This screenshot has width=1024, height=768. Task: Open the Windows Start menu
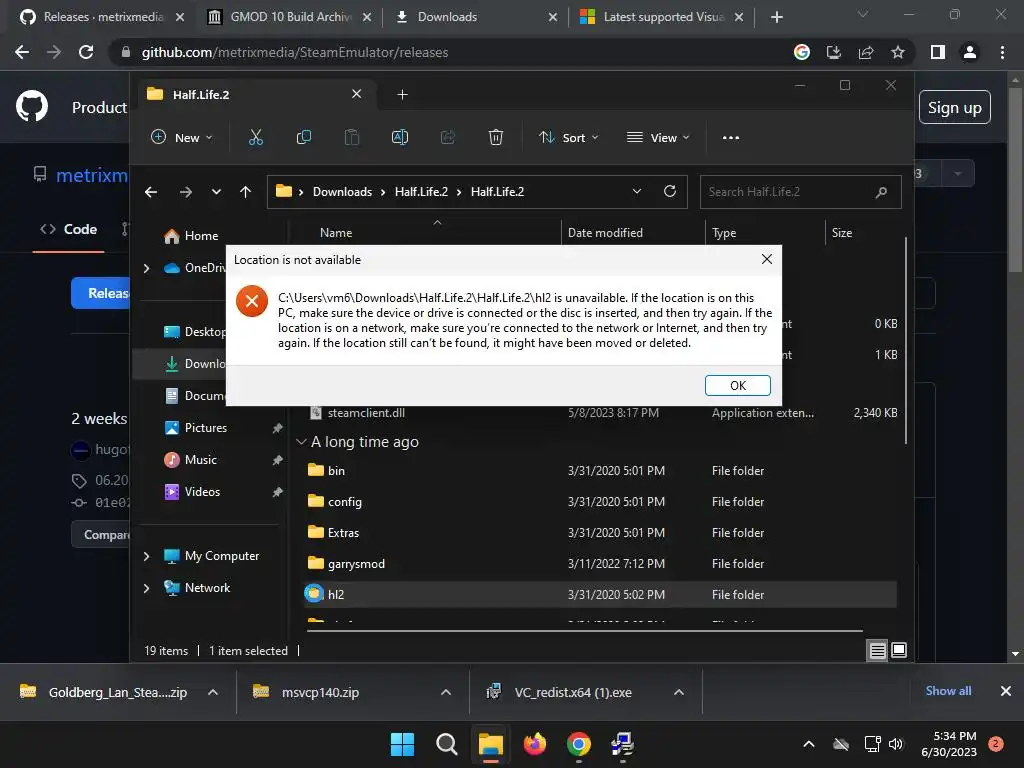tap(402, 744)
